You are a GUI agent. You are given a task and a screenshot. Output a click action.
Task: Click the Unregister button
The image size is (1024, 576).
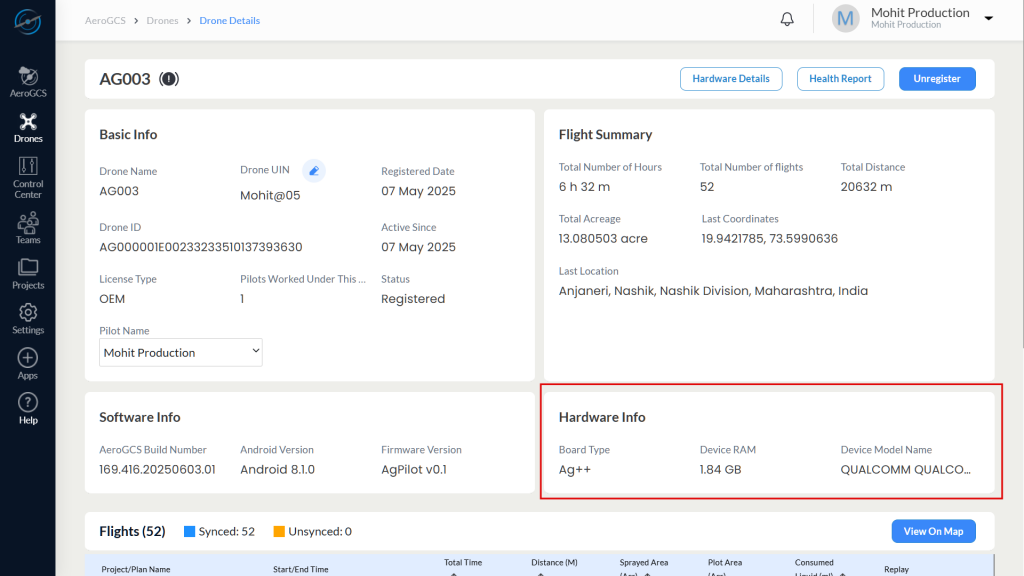[937, 78]
